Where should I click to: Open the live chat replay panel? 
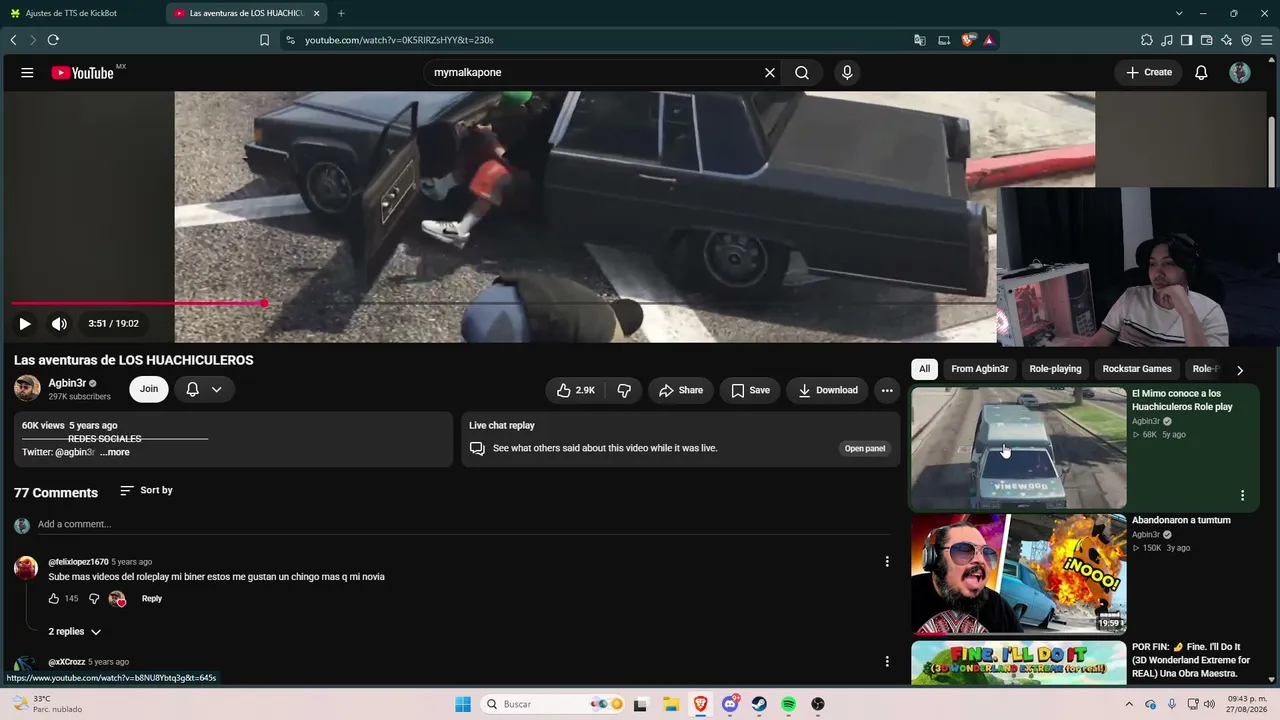coord(865,448)
